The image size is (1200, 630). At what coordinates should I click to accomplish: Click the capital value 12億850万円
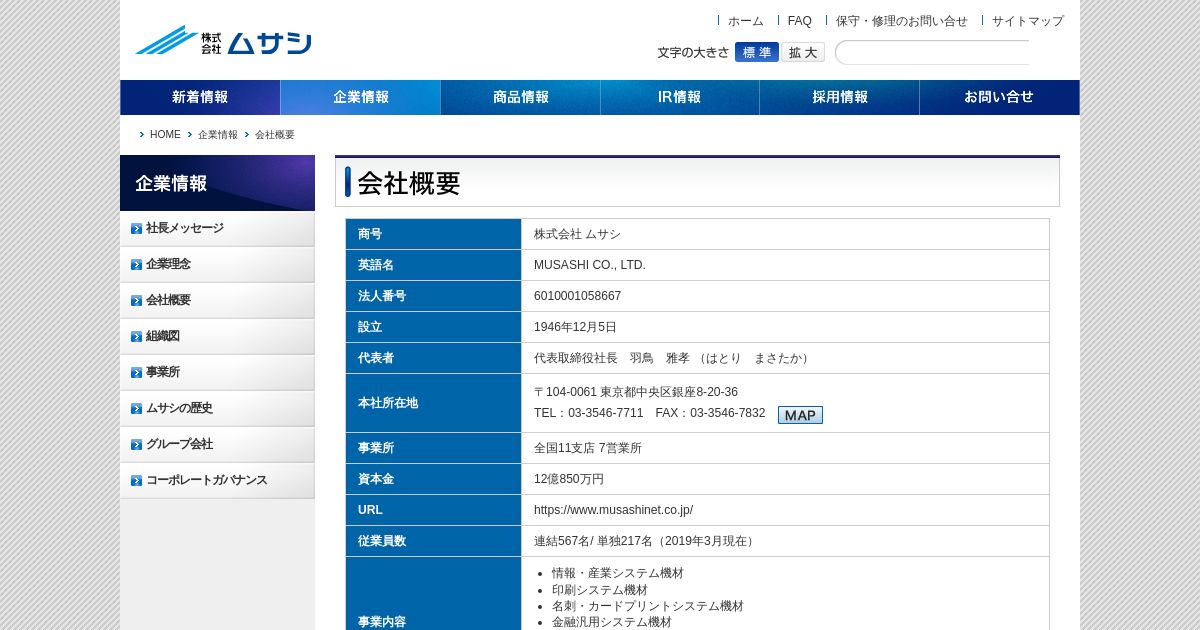coord(569,479)
